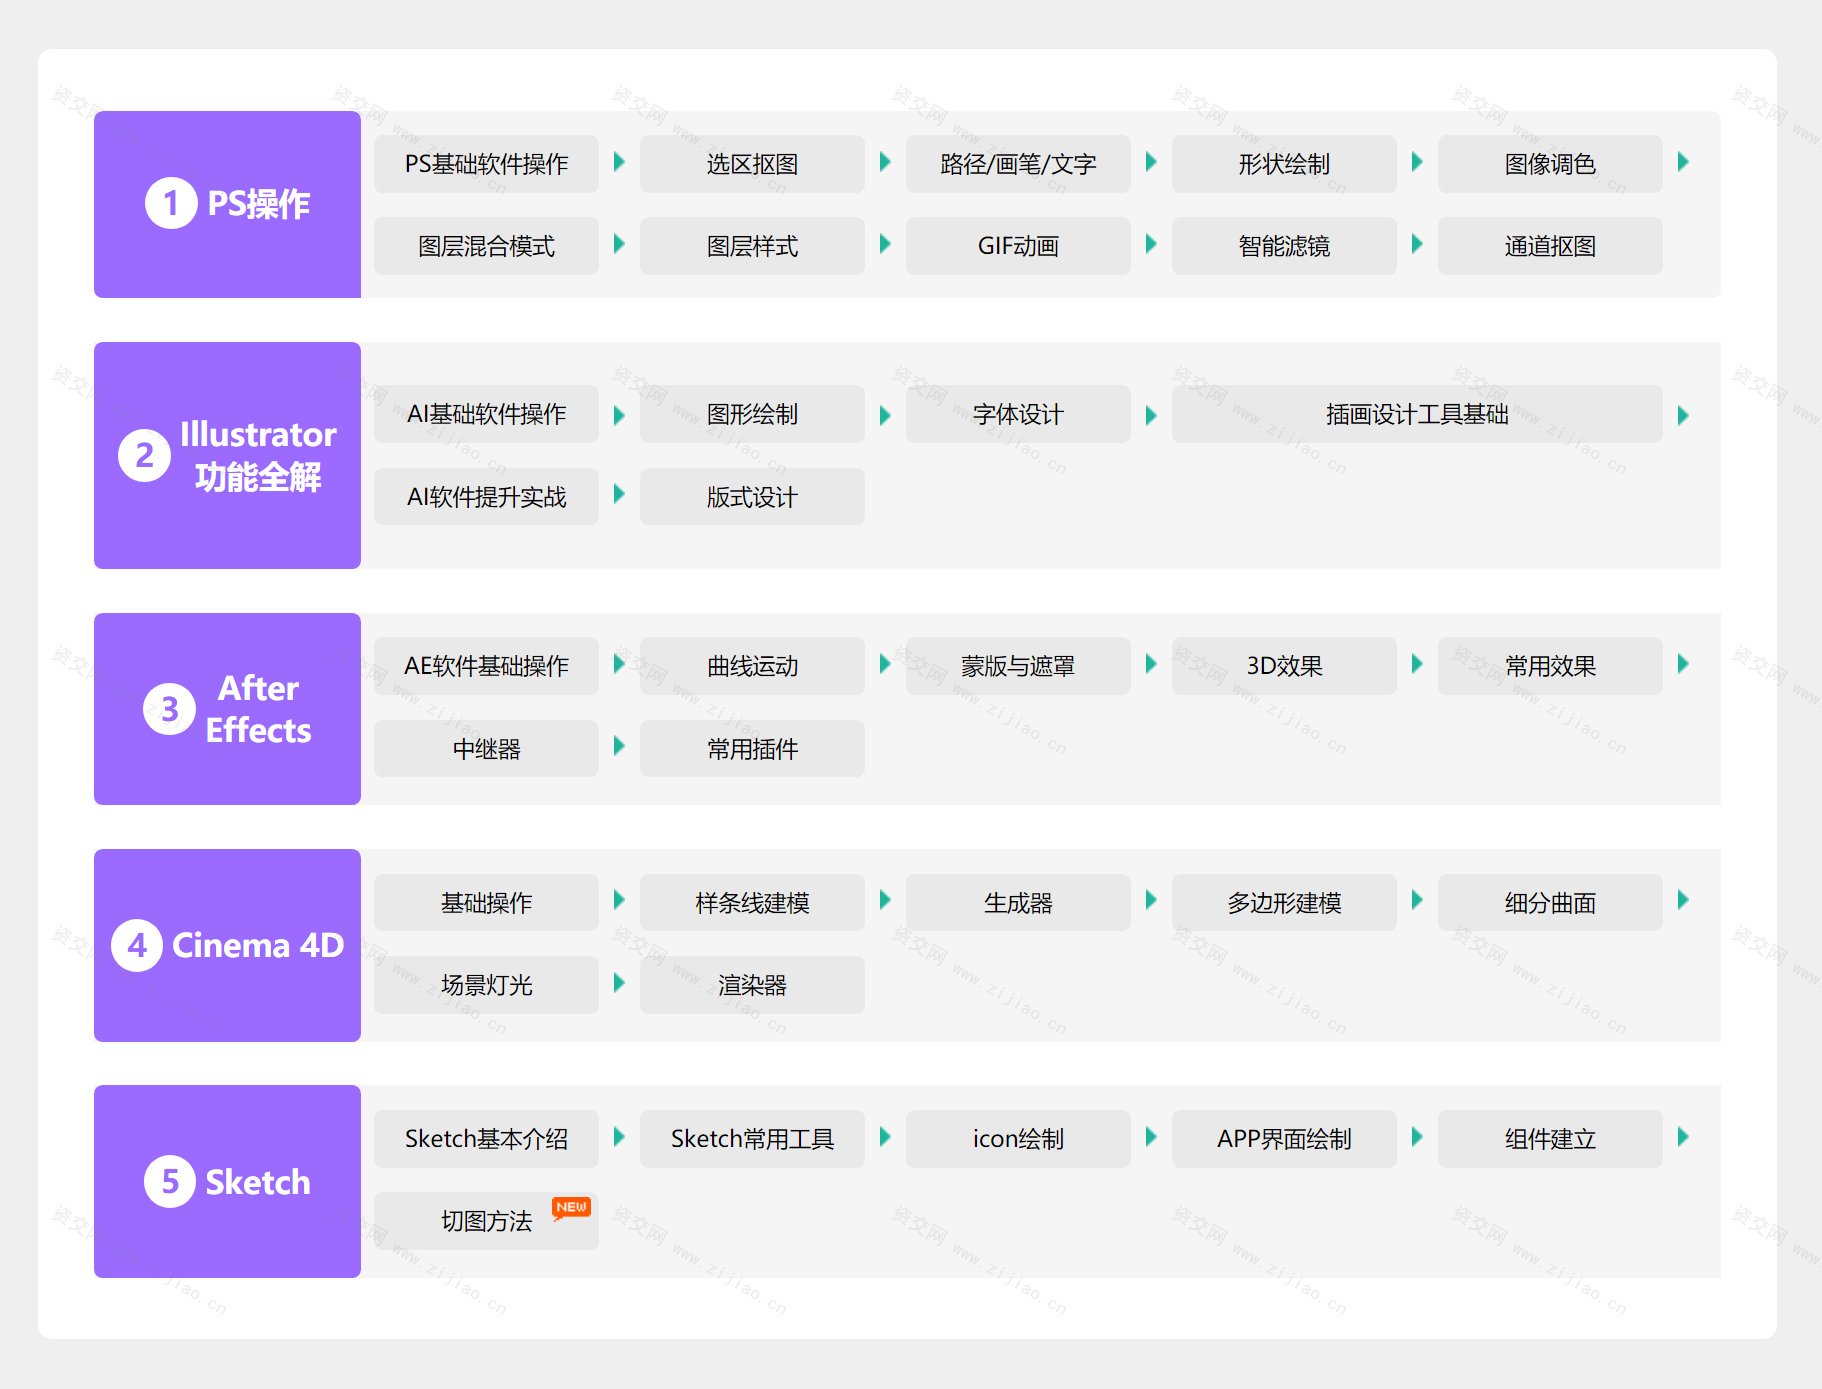Open the 3D效果 topic

pyautogui.click(x=1284, y=666)
